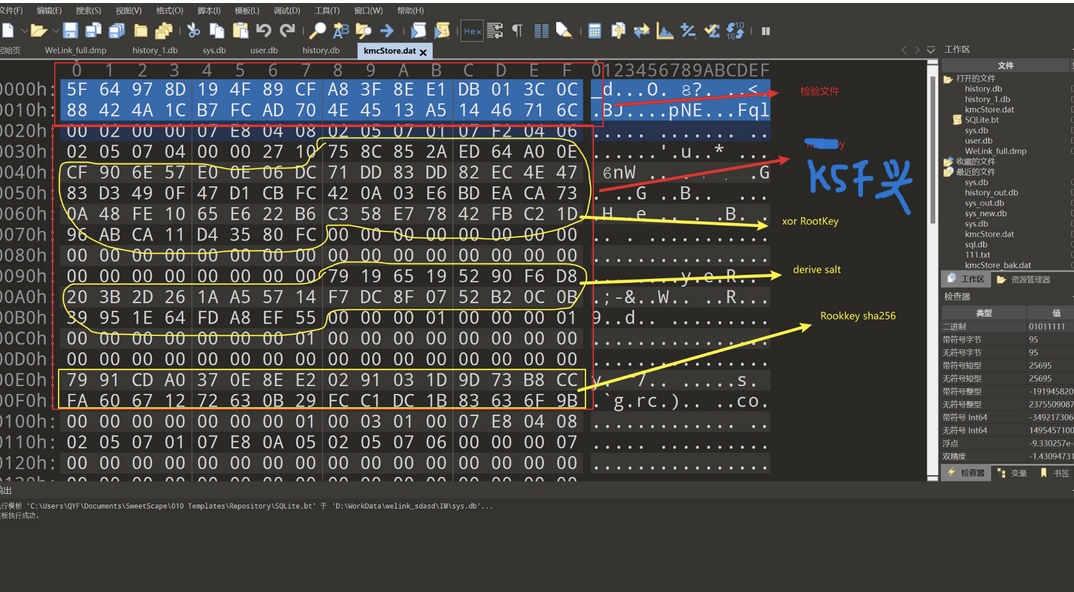Select 111.txt in recent files
This screenshot has width=1074, height=592.
[977, 255]
